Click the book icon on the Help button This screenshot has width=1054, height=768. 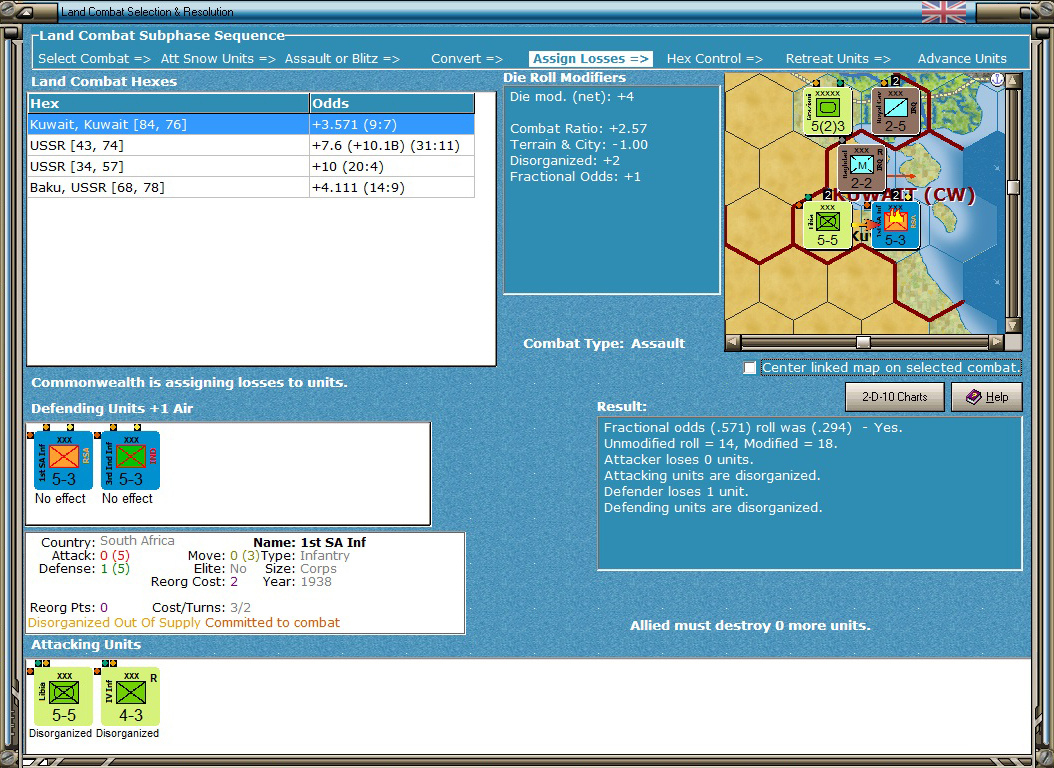click(x=973, y=397)
